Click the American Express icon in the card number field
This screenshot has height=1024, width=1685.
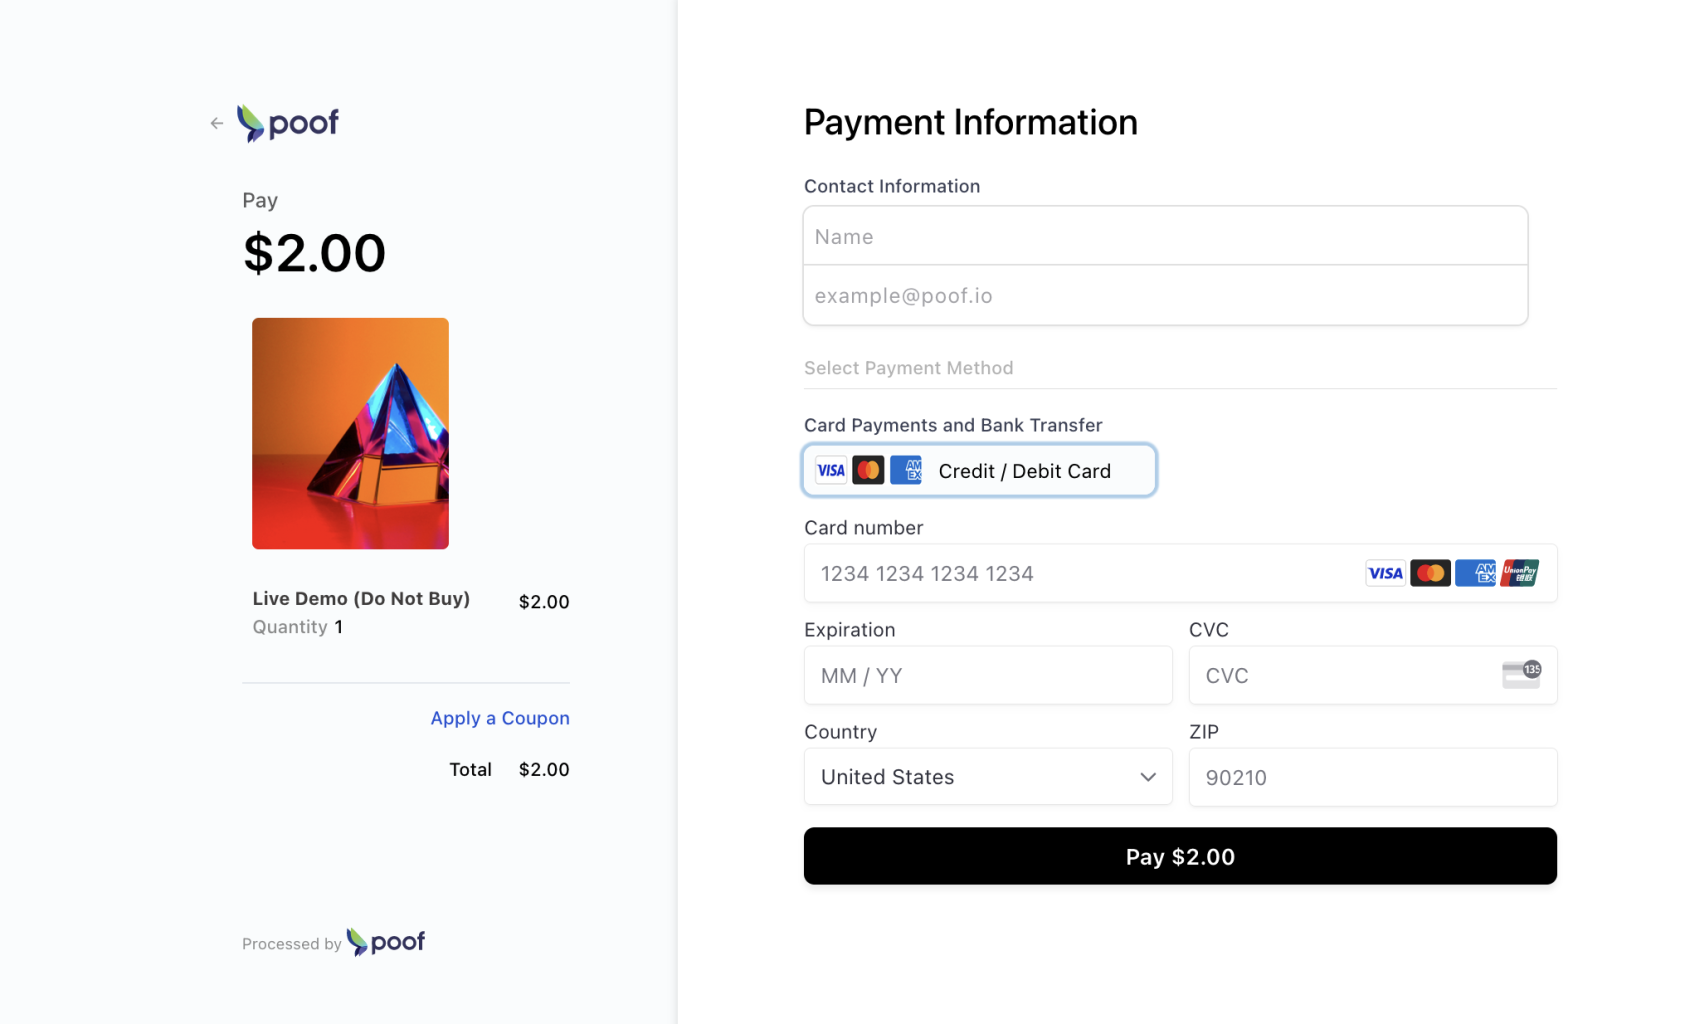[1475, 573]
